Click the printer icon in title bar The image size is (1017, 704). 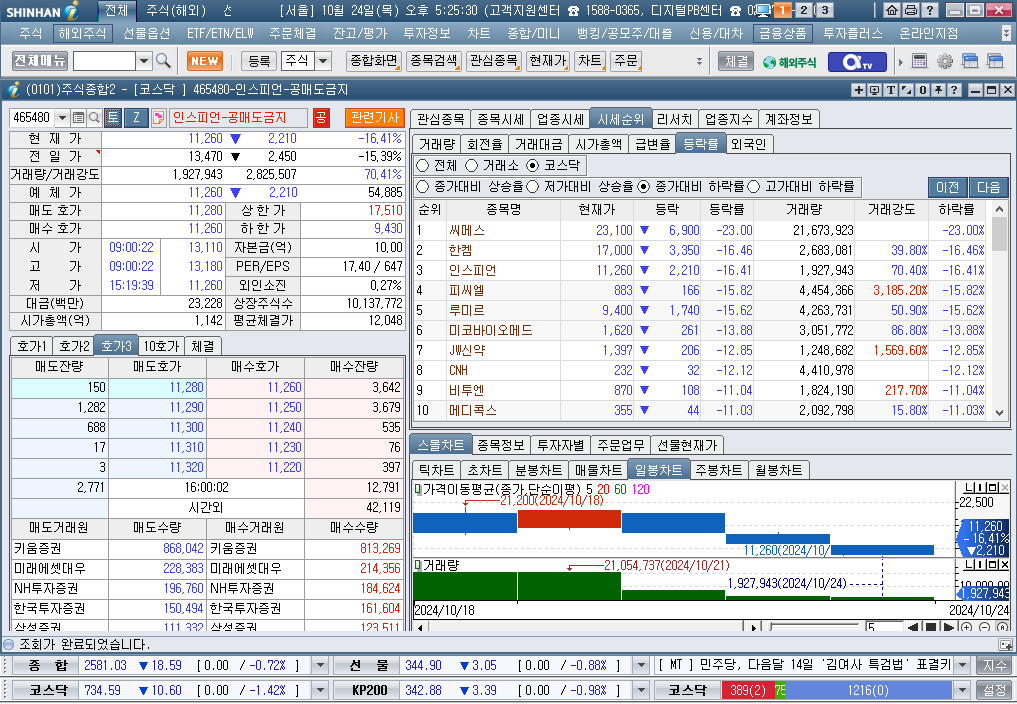[x=911, y=10]
